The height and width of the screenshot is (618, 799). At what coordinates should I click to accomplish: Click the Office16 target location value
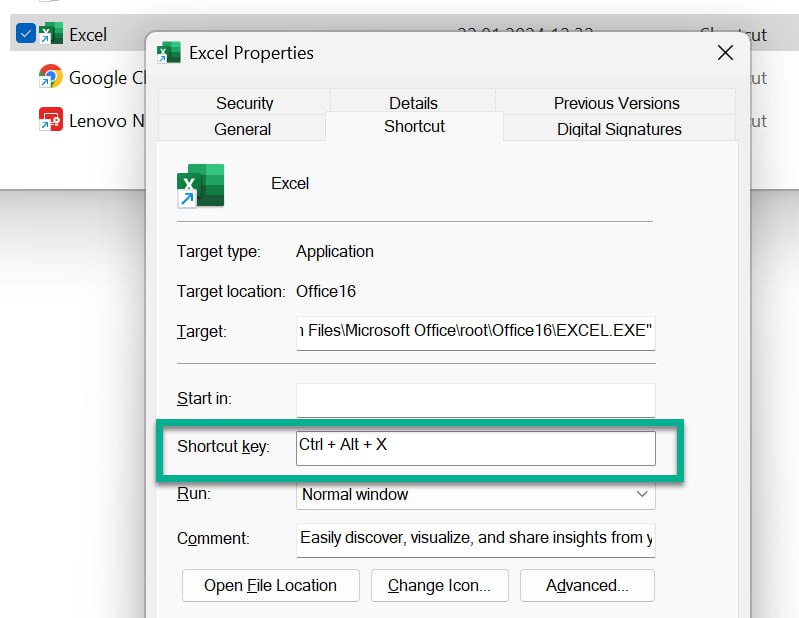[x=326, y=291]
